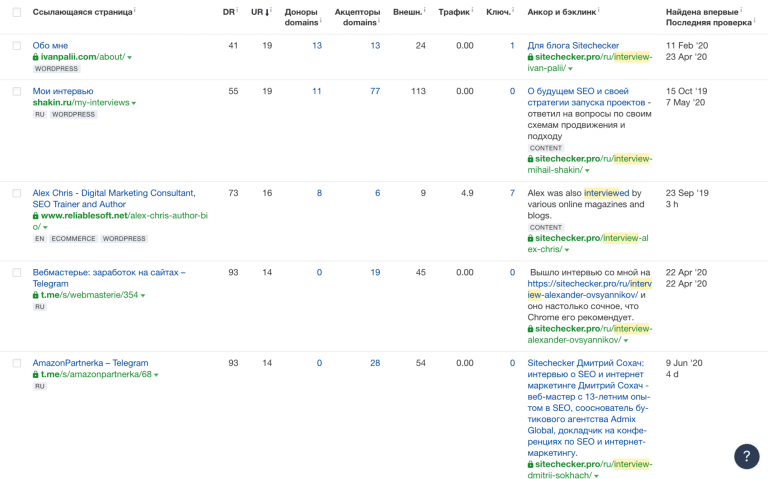Click the lock icon beside sitechecker.pro interview-mihail-shakin link
Viewport: 768px width, 479px height.
pos(530,159)
